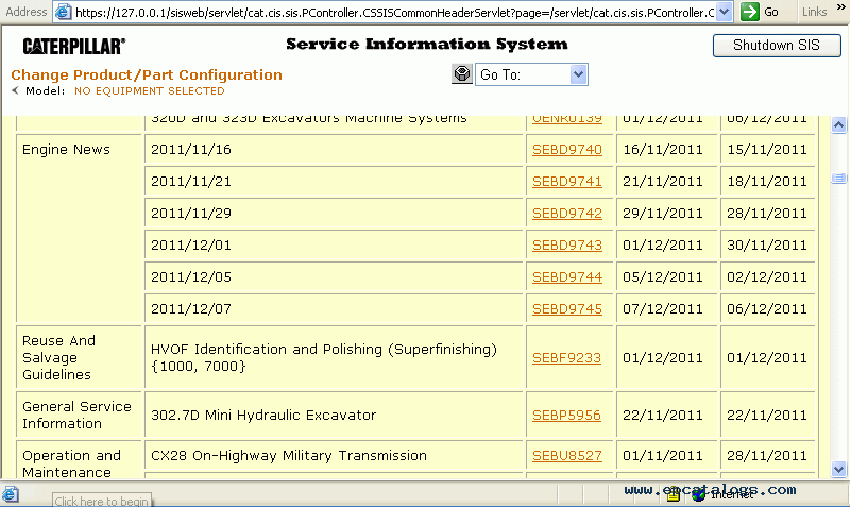Click the Internet Explorer icon in status bar
Screen dimensions: 850x507
[10, 494]
